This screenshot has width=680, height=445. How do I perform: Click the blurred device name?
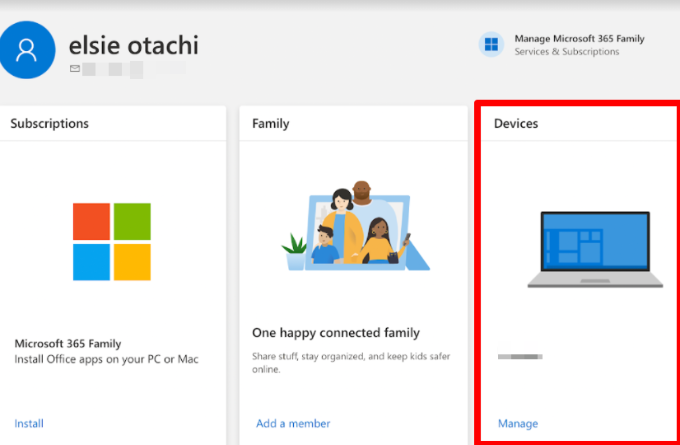click(520, 355)
